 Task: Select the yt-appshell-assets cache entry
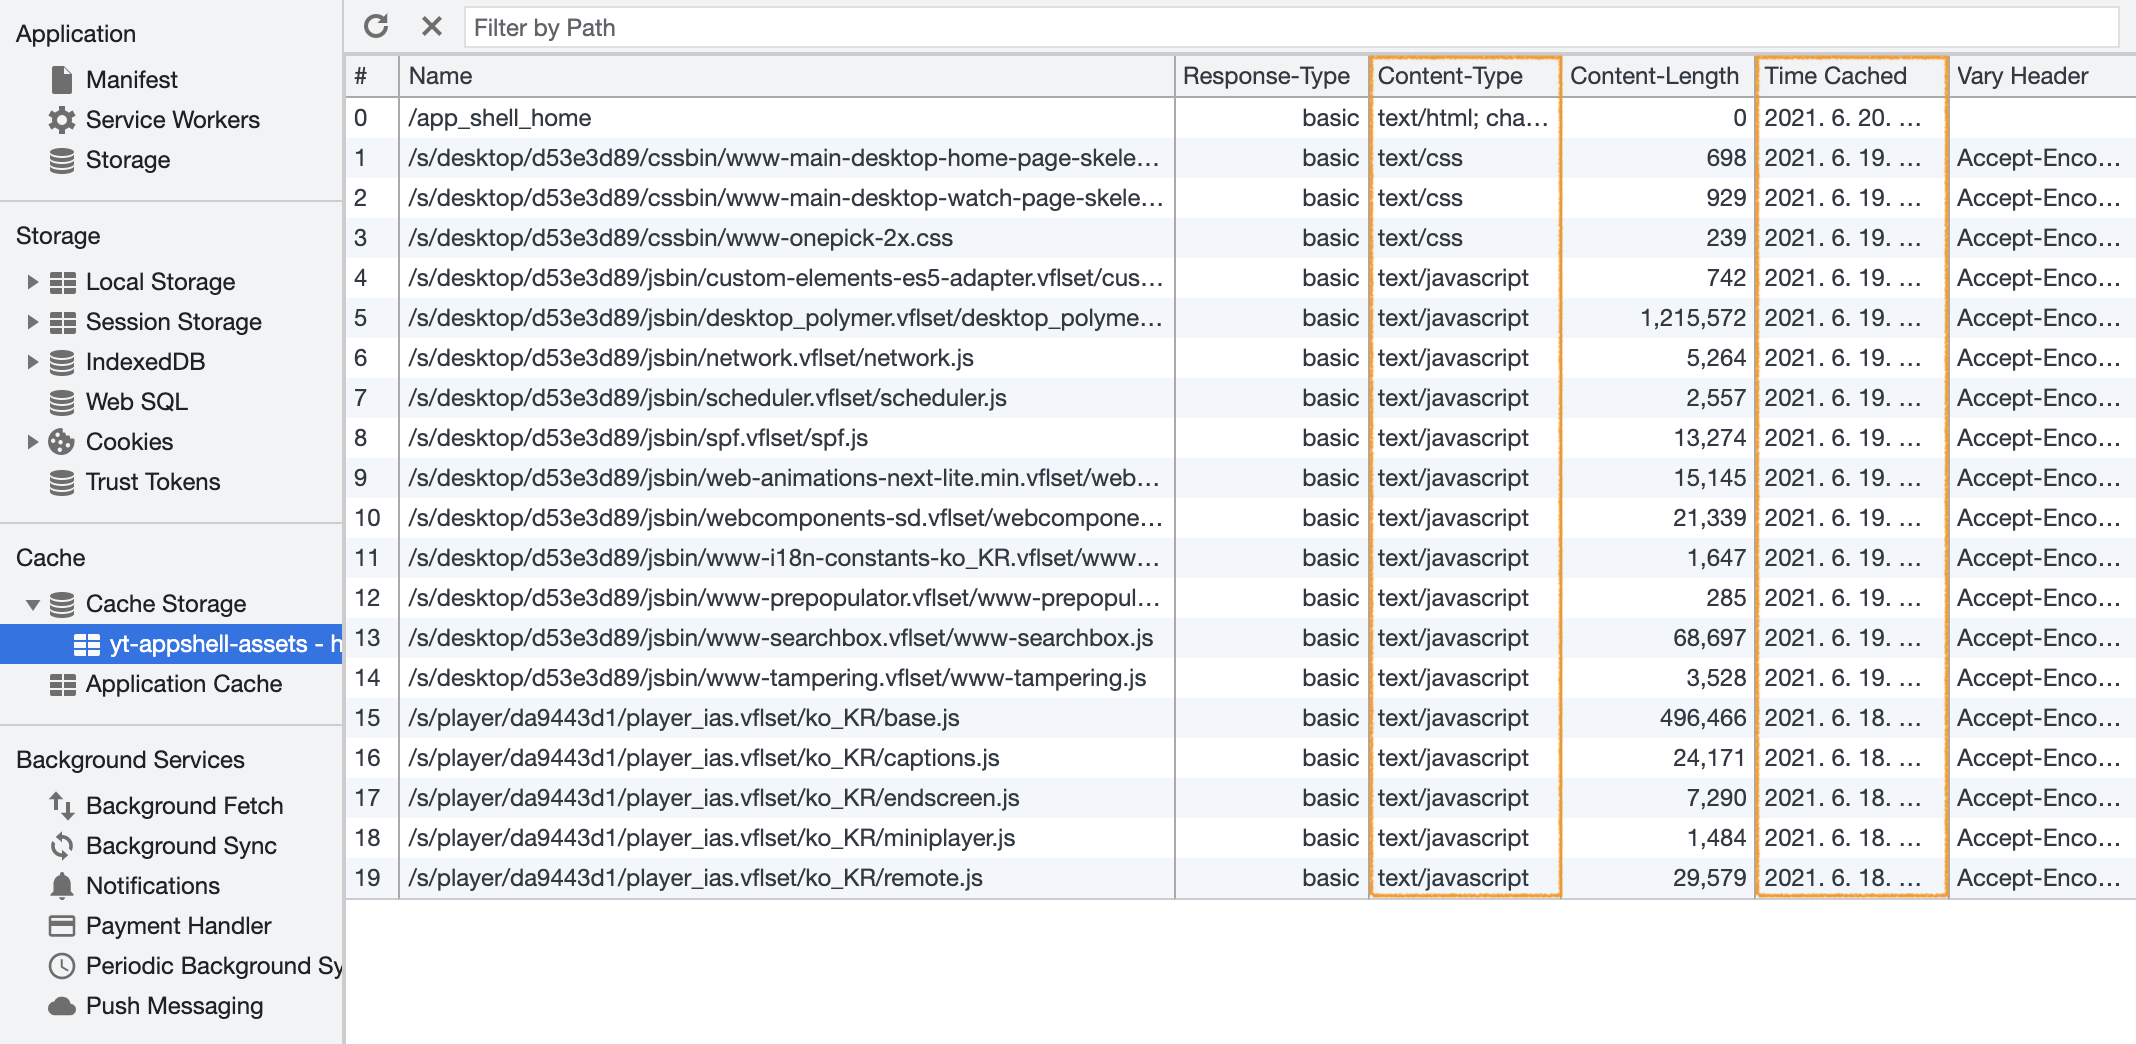(x=208, y=644)
